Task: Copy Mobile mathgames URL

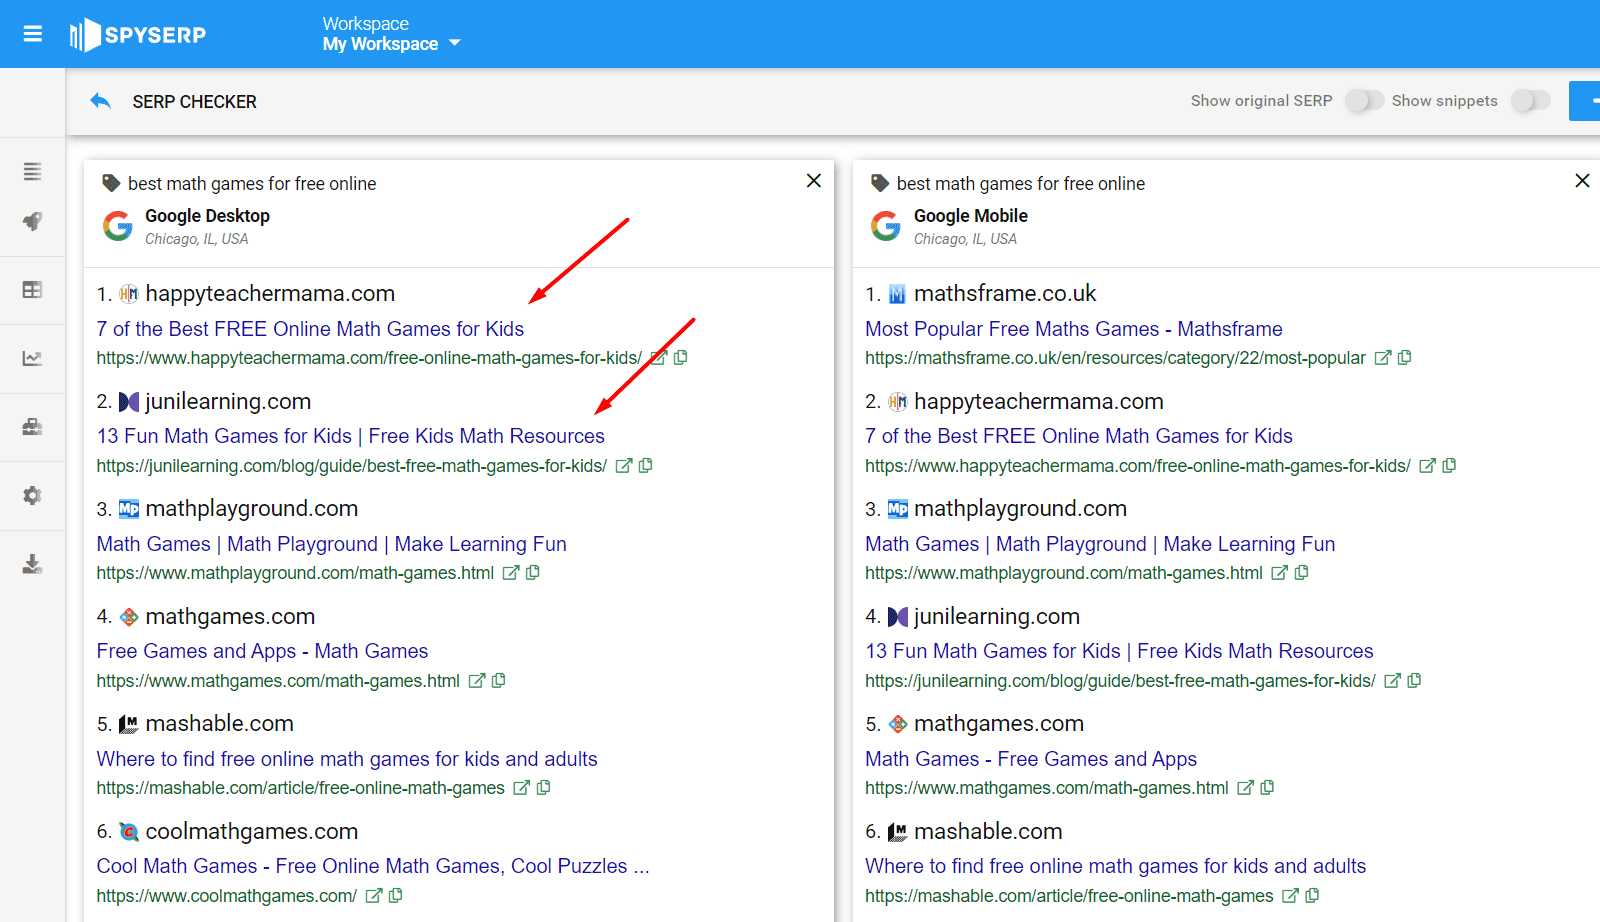Action: (x=1268, y=788)
